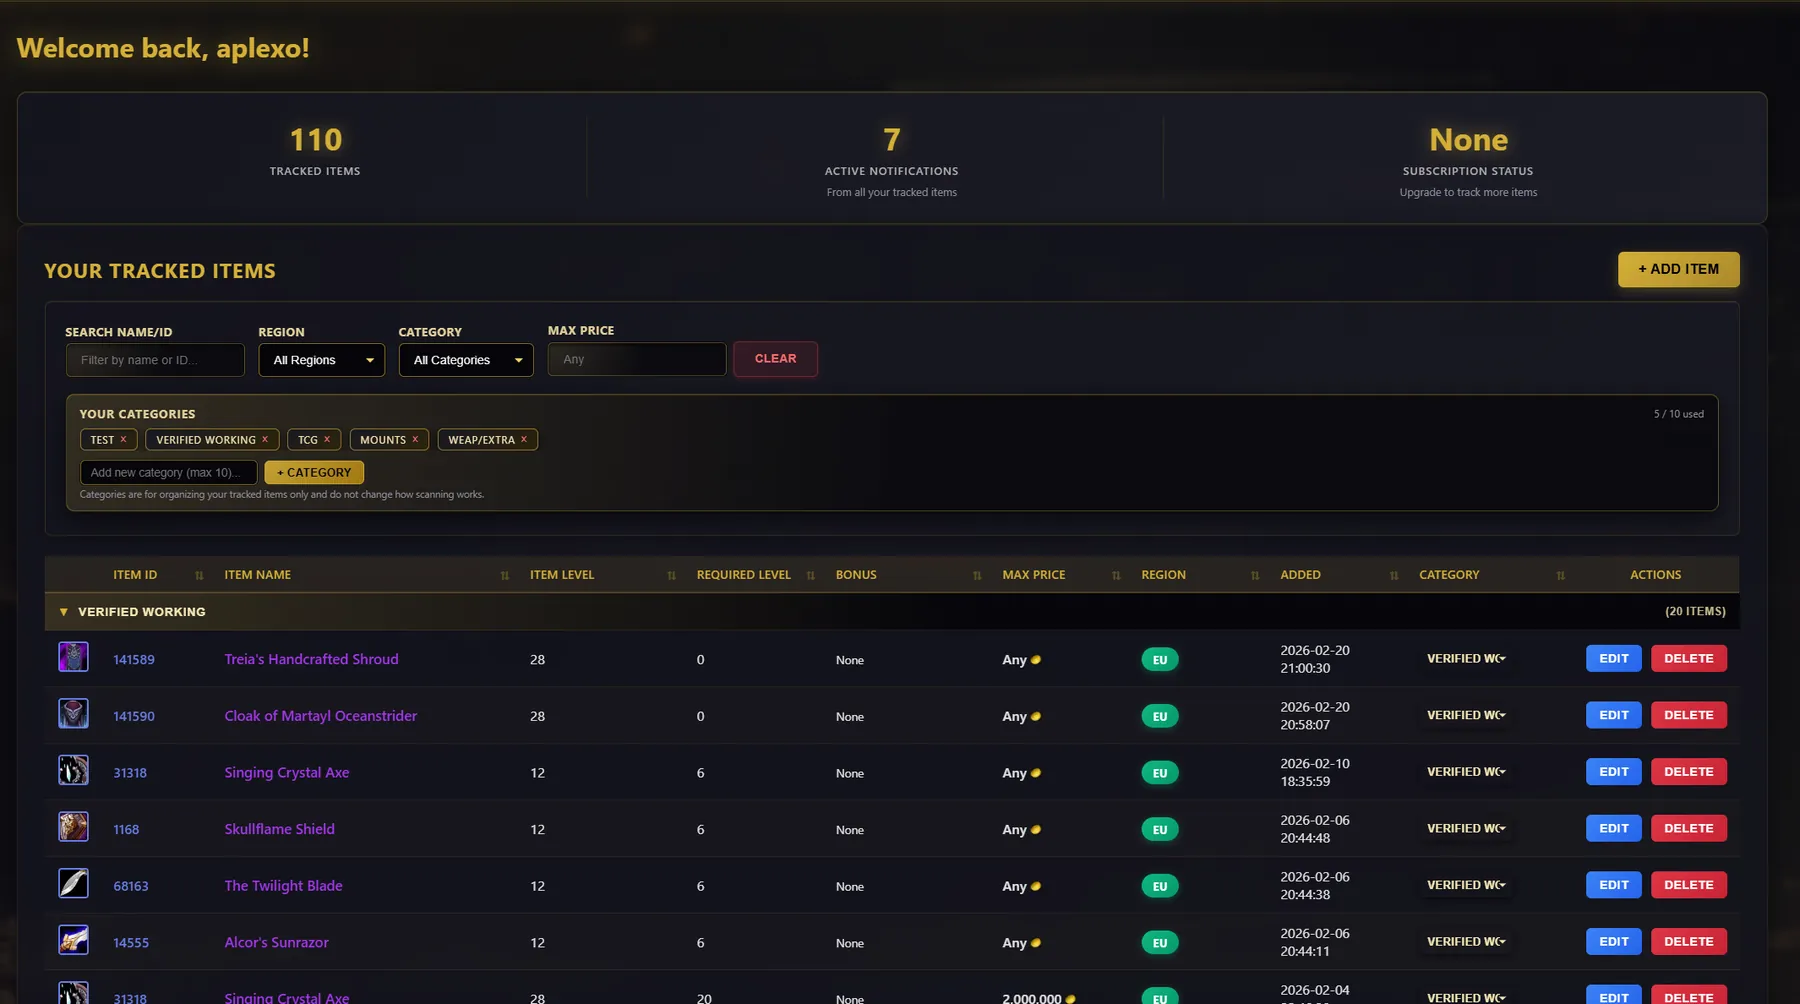Screen dimensions: 1800x1004
Task: Click EU region badge for Treia's Handcrafted Shroud
Action: [x=1160, y=660]
